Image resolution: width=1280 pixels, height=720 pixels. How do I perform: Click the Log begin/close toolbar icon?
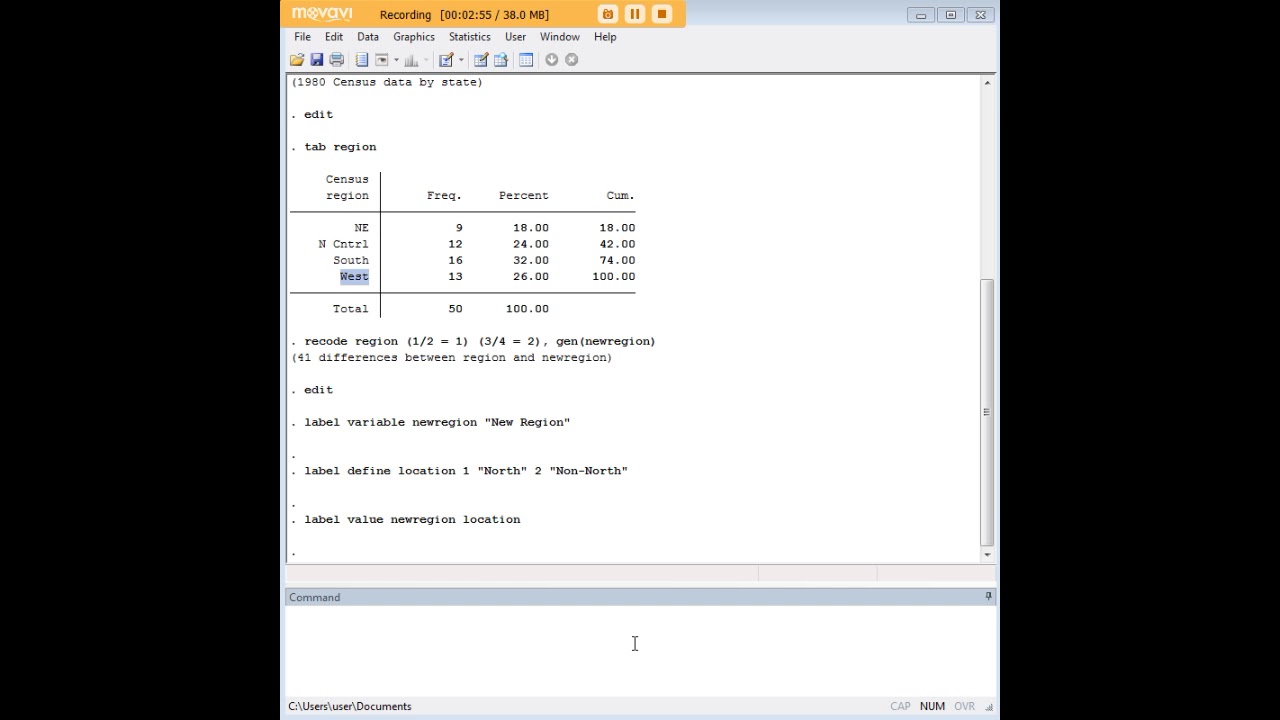click(x=362, y=60)
